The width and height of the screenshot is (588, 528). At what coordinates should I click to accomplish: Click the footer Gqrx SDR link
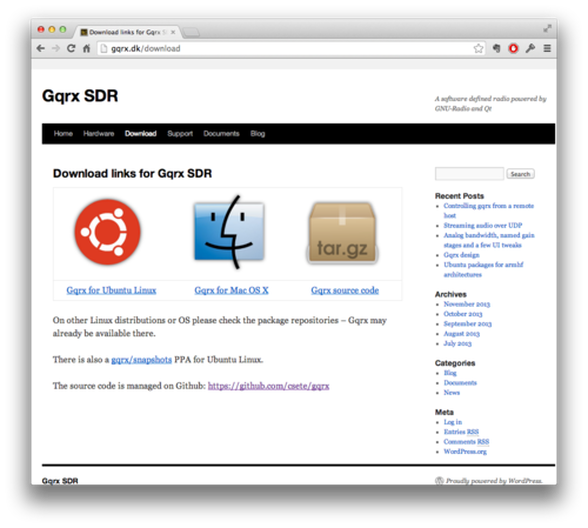click(x=60, y=481)
